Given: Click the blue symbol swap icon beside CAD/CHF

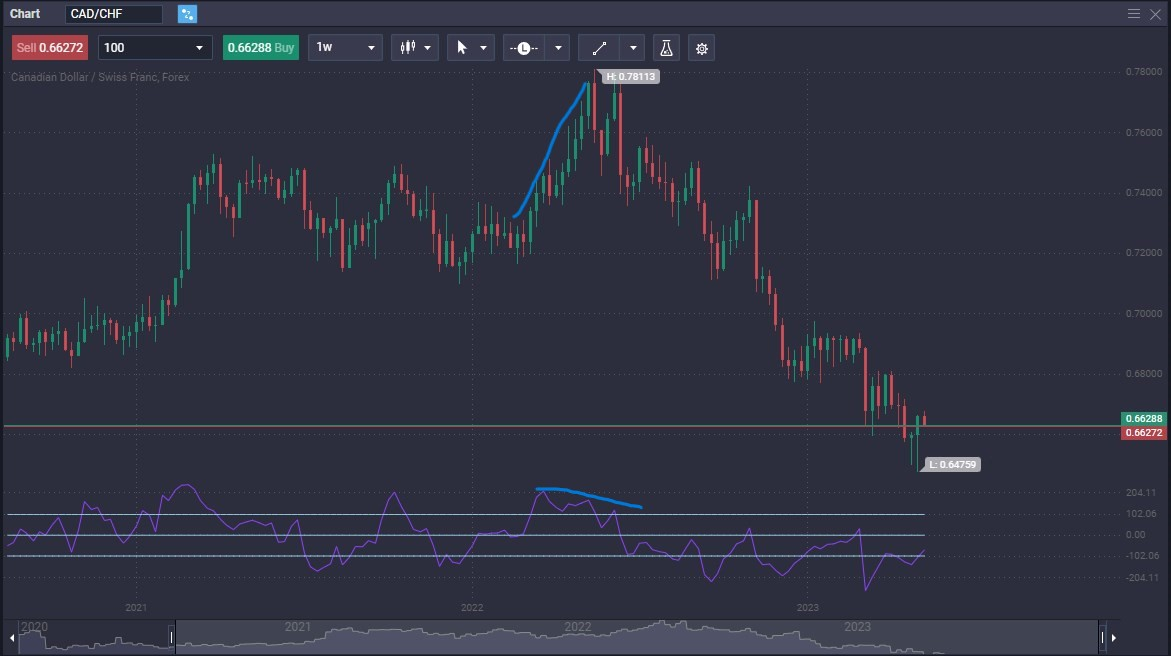Looking at the screenshot, I should click(x=185, y=13).
